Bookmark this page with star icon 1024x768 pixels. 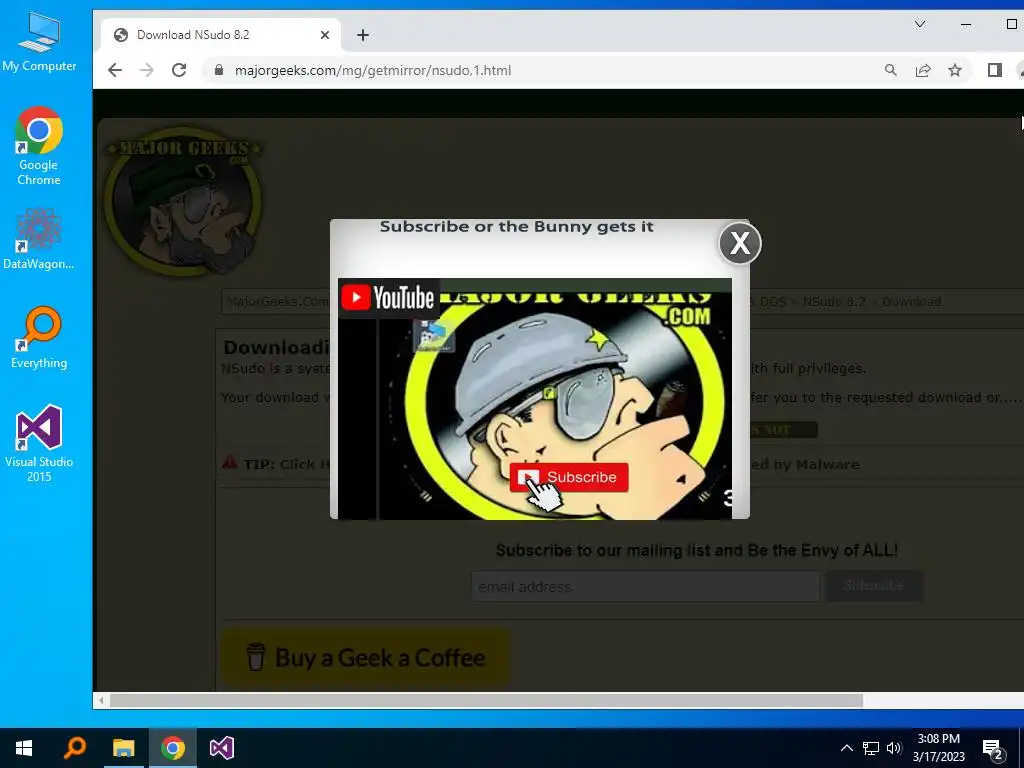[x=955, y=71]
